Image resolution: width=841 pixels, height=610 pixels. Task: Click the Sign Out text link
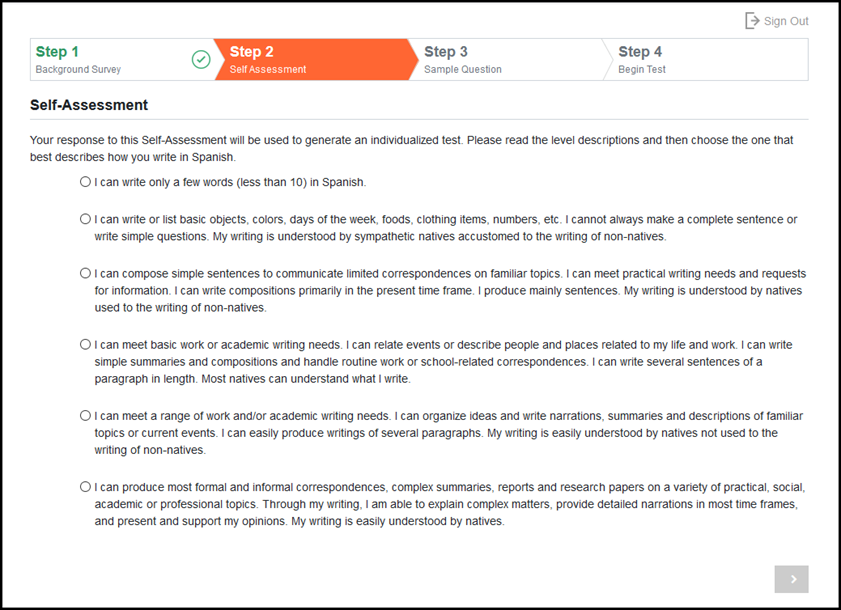(786, 21)
